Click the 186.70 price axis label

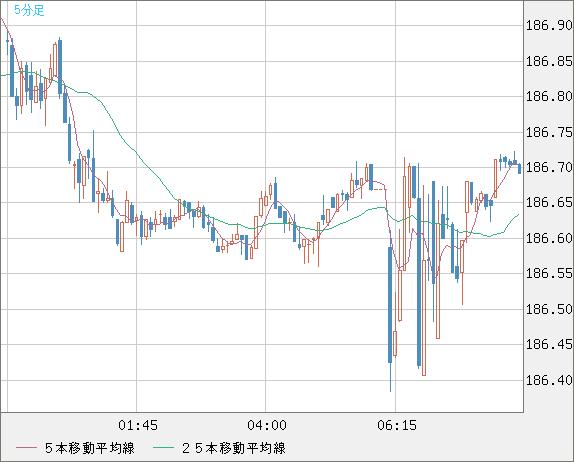pyautogui.click(x=549, y=167)
